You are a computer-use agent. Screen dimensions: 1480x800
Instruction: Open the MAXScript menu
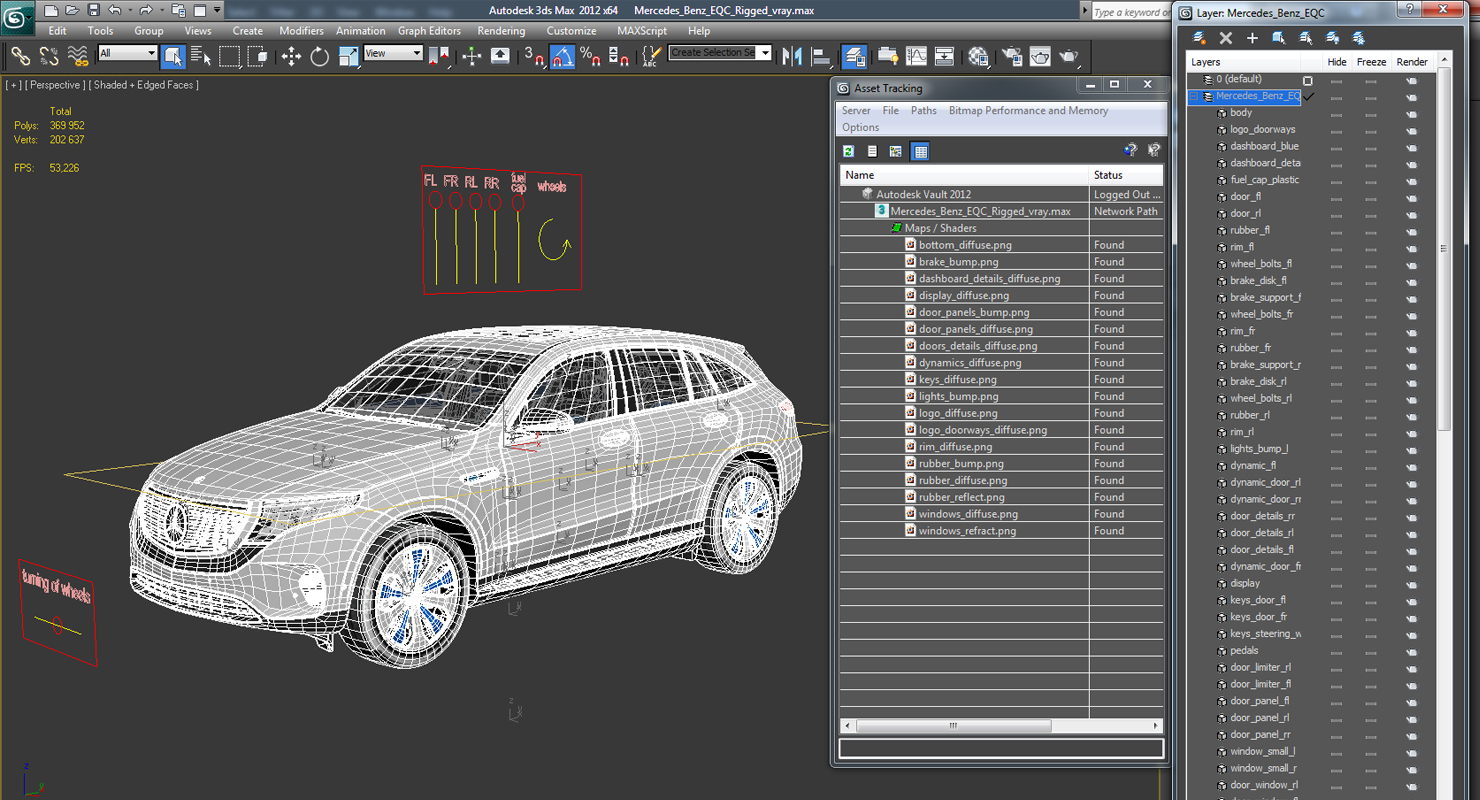[641, 31]
